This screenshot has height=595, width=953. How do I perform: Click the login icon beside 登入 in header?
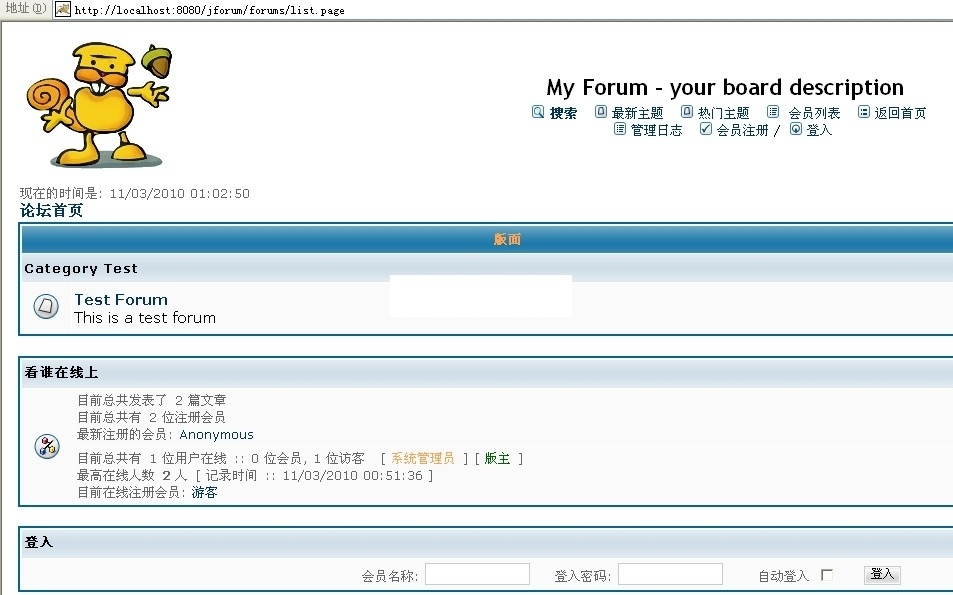coord(796,129)
